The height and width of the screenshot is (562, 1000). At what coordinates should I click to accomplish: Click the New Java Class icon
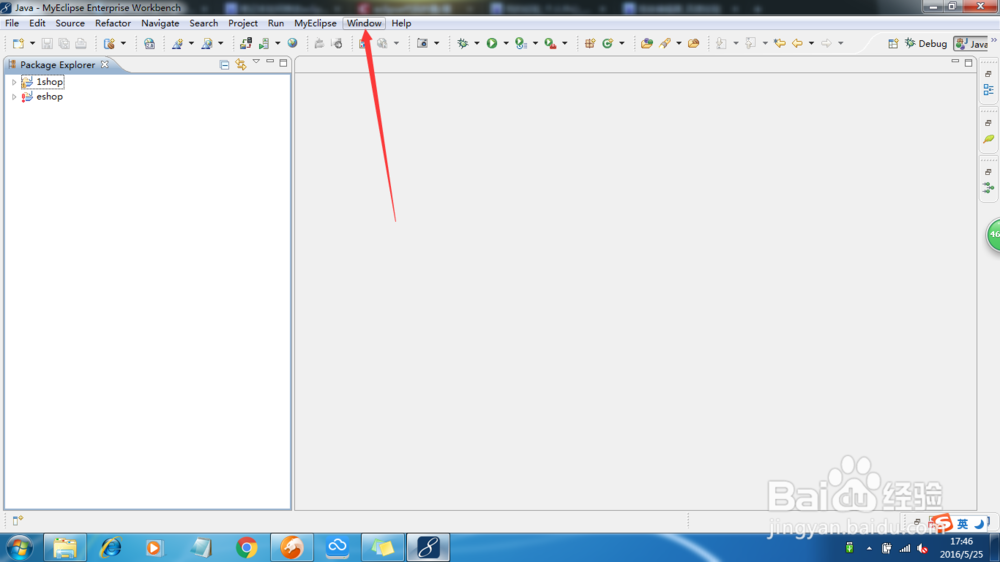click(608, 43)
